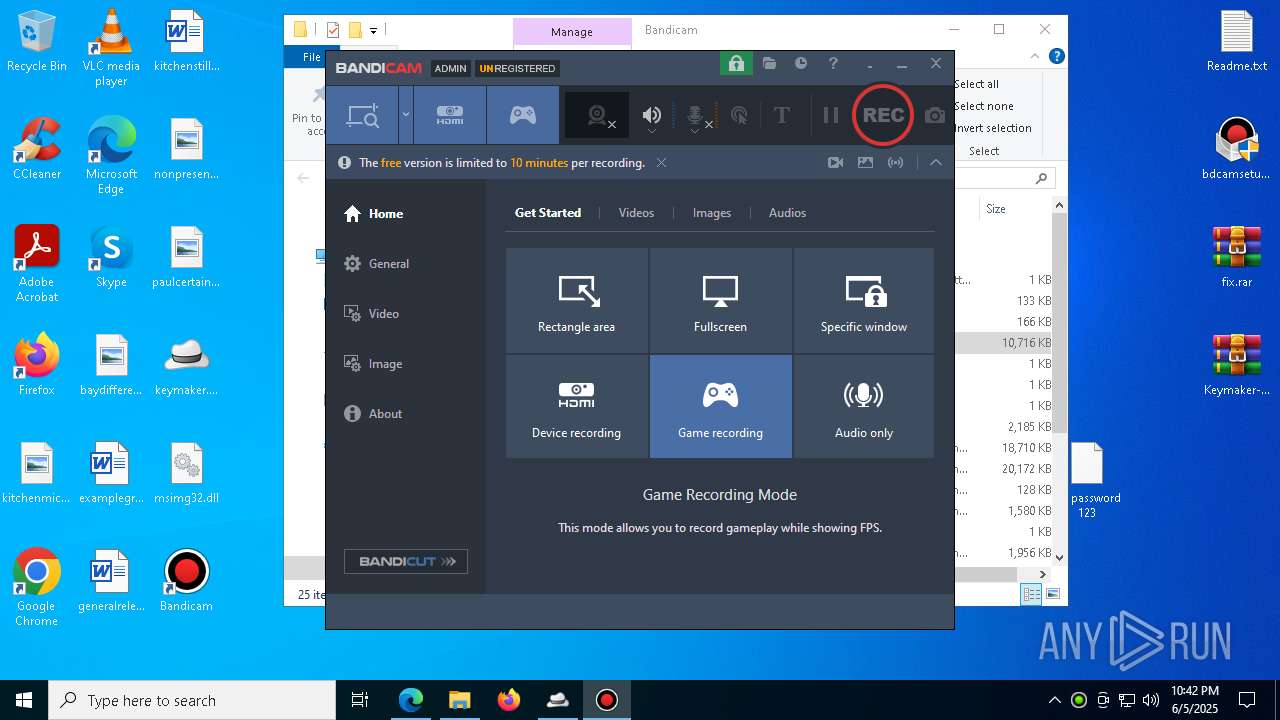This screenshot has height=720, width=1280.
Task: Show hidden system tray icons chevron
Action: pyautogui.click(x=1054, y=700)
